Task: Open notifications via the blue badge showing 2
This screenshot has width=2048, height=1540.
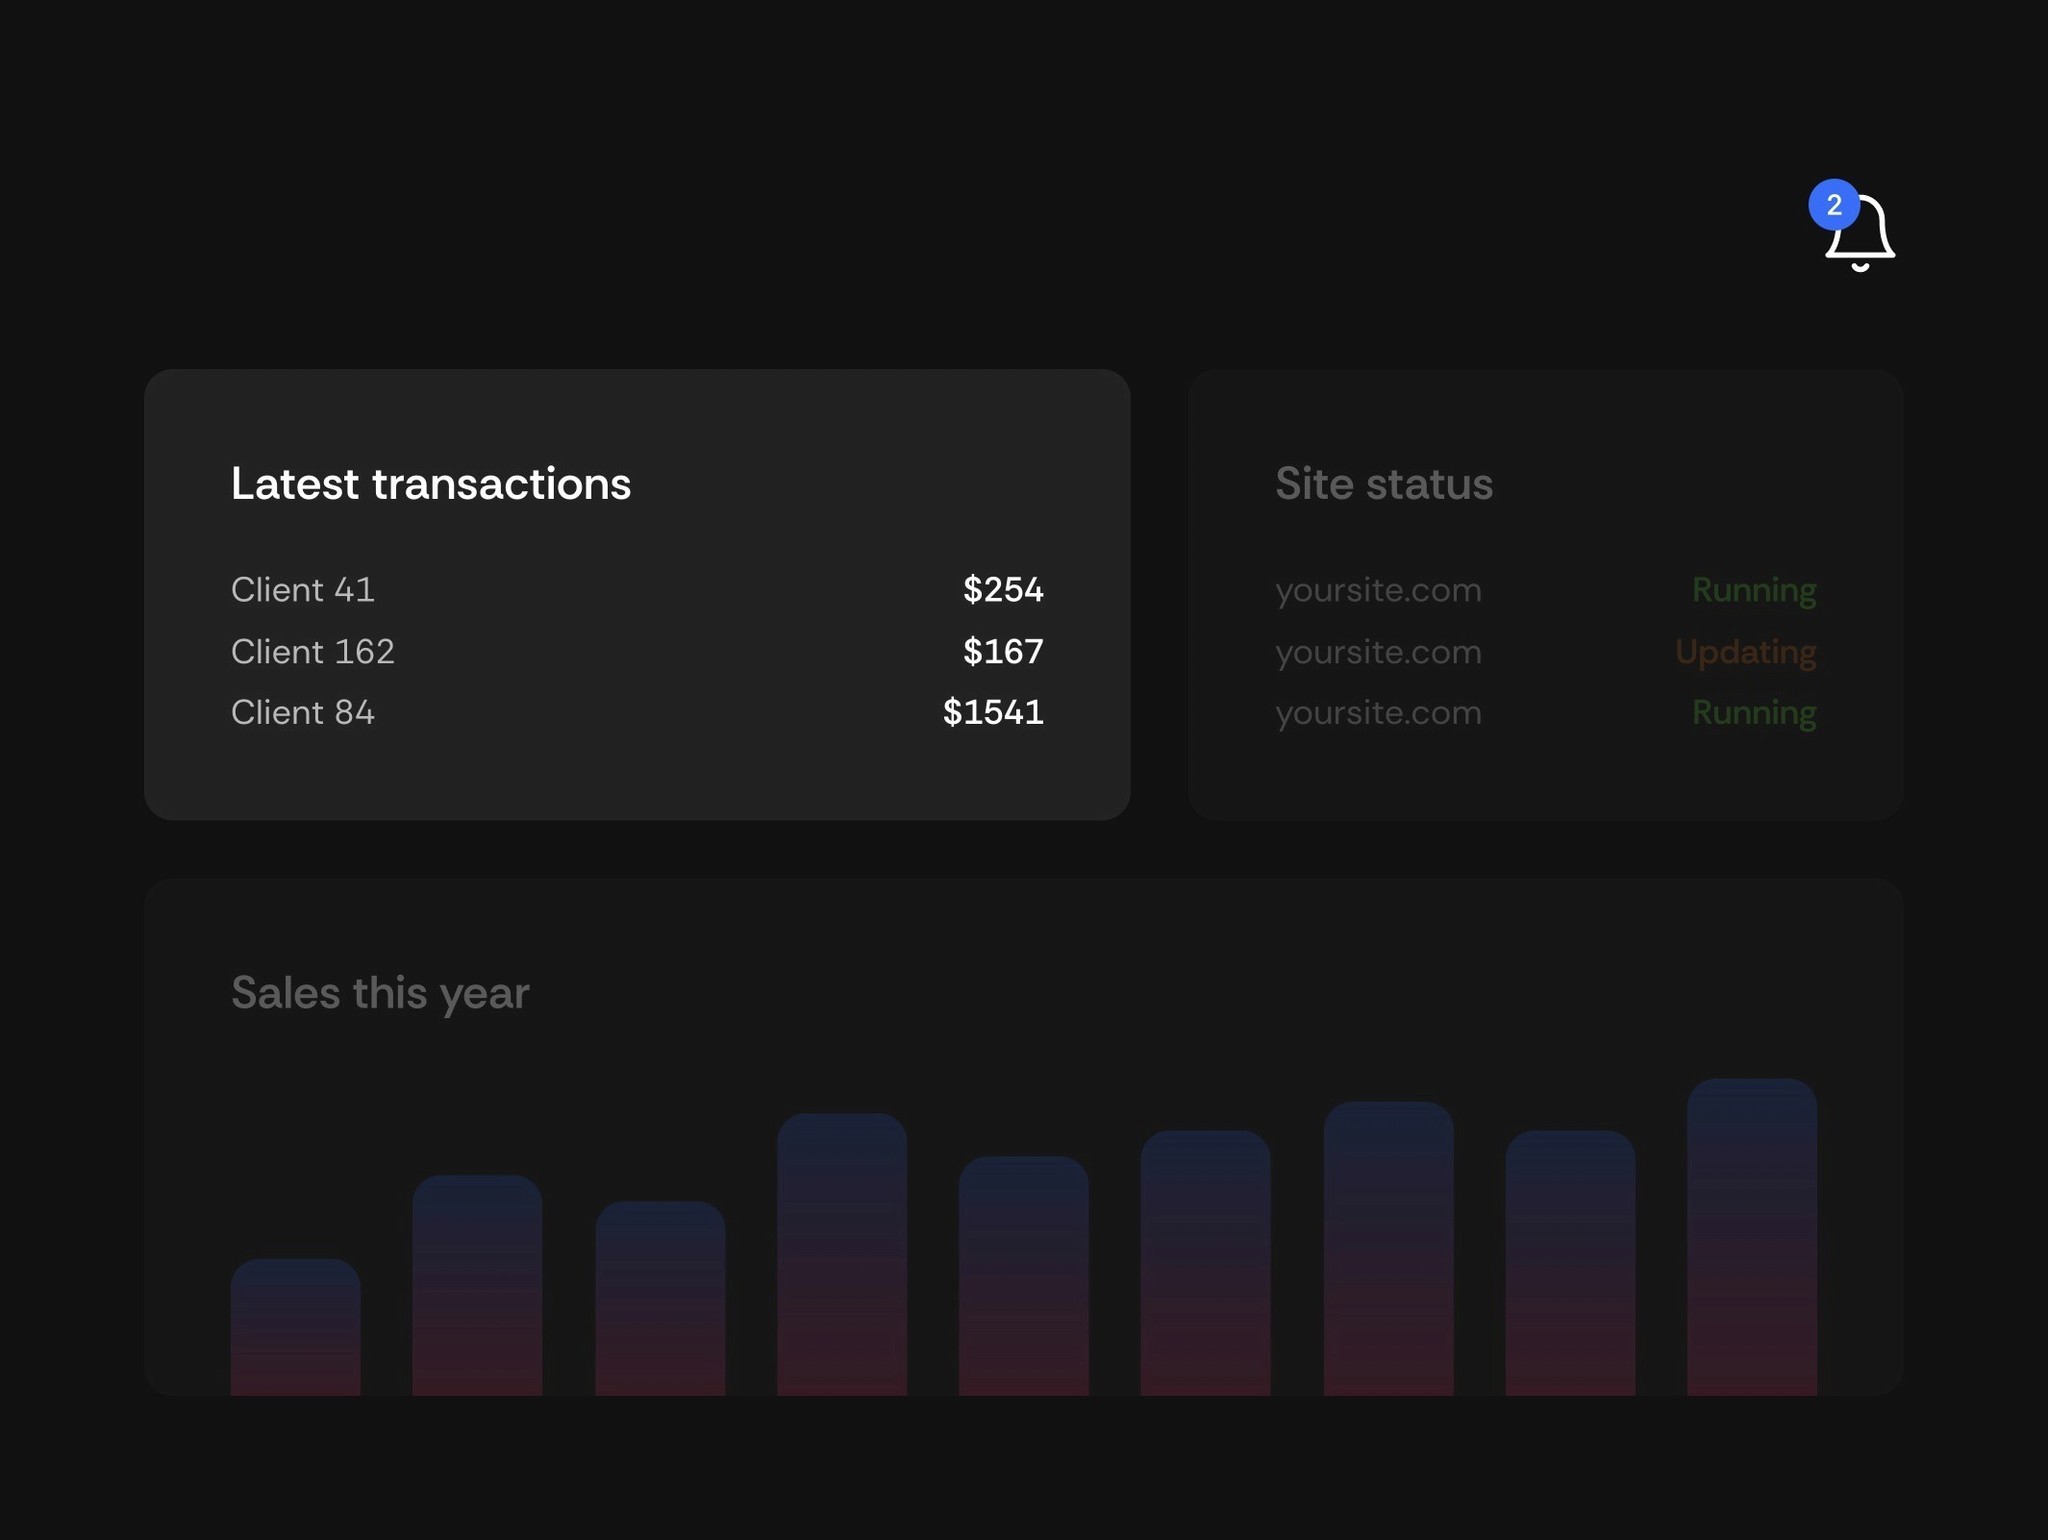Action: coord(1834,205)
